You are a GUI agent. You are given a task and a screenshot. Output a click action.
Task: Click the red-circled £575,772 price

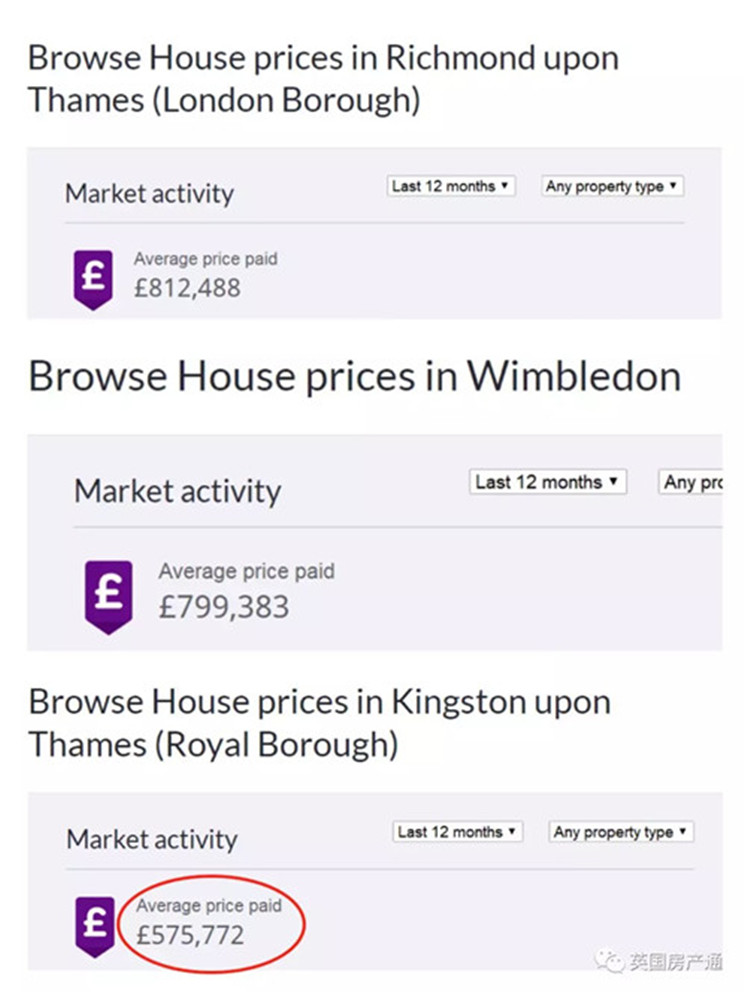point(190,935)
